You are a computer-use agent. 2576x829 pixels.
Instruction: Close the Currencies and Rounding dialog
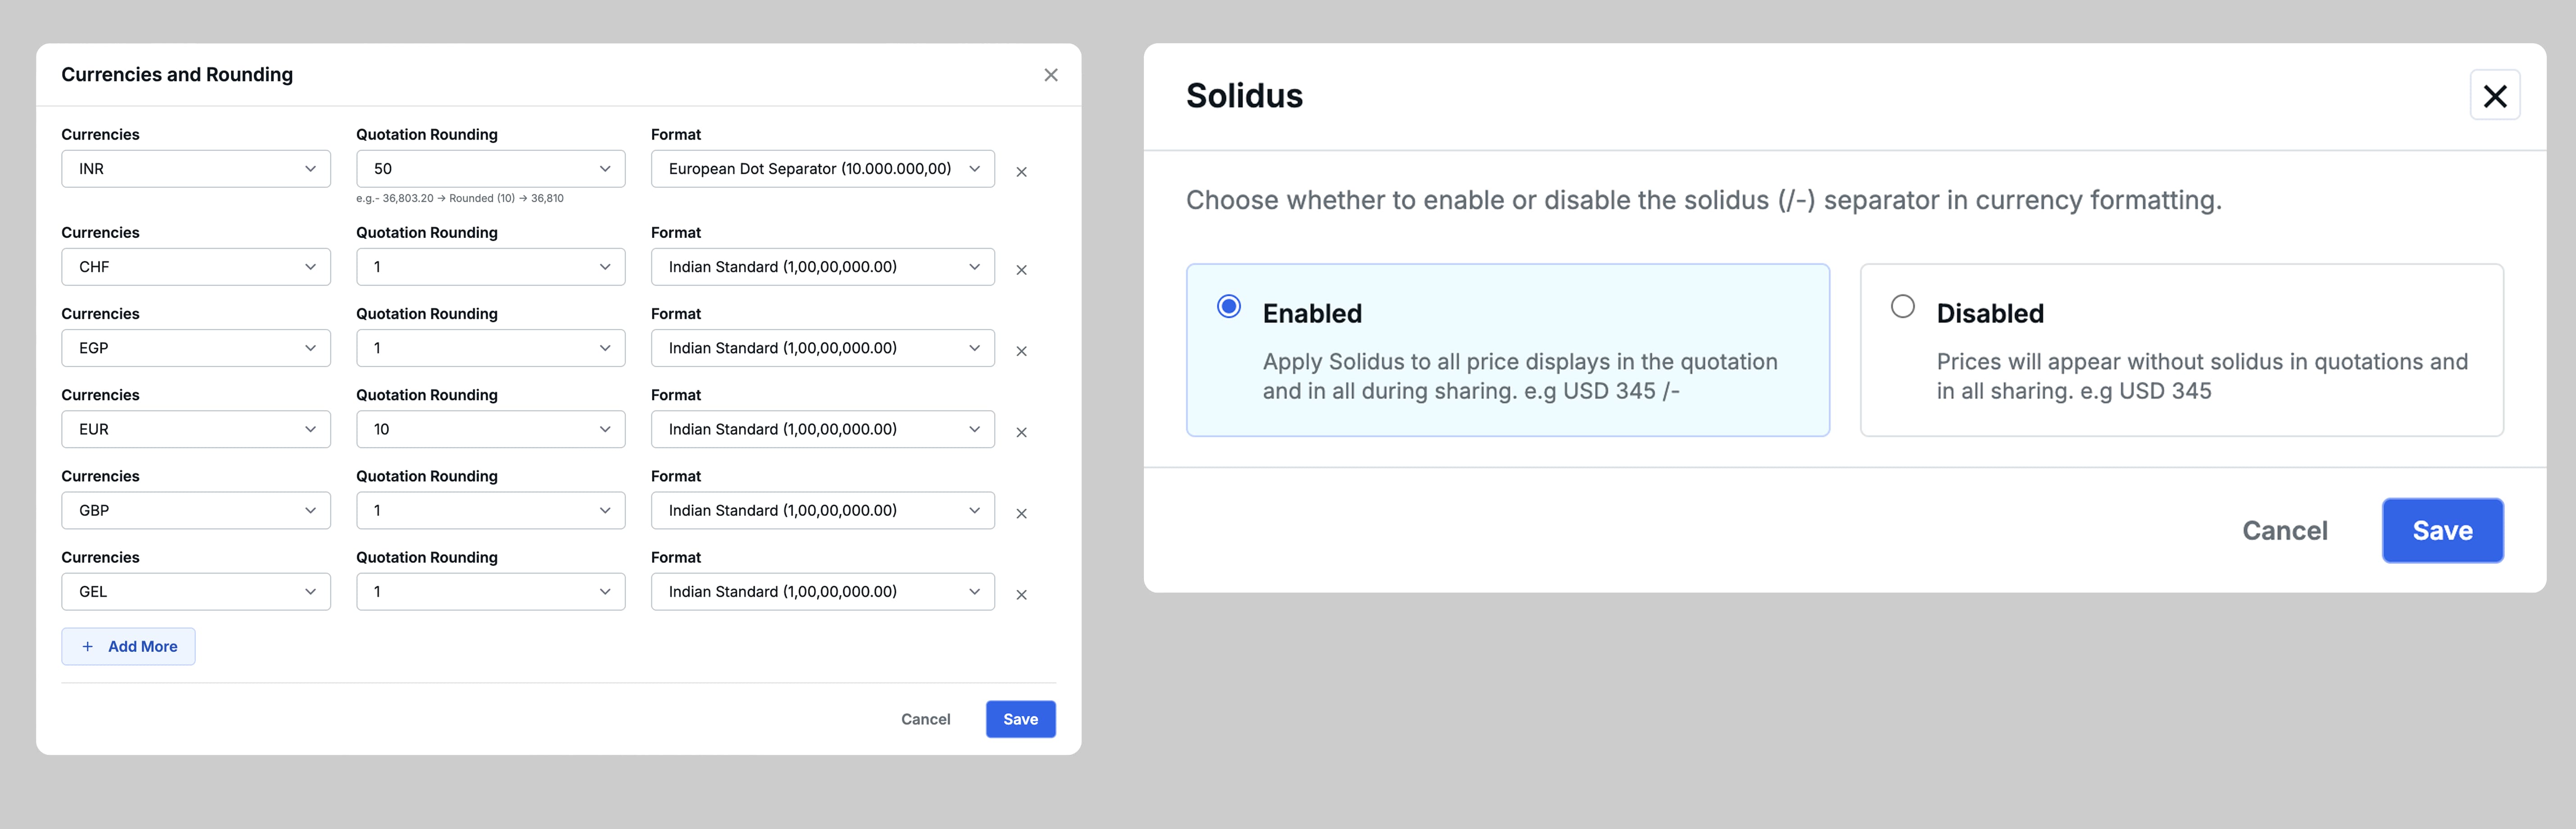[x=1051, y=74]
